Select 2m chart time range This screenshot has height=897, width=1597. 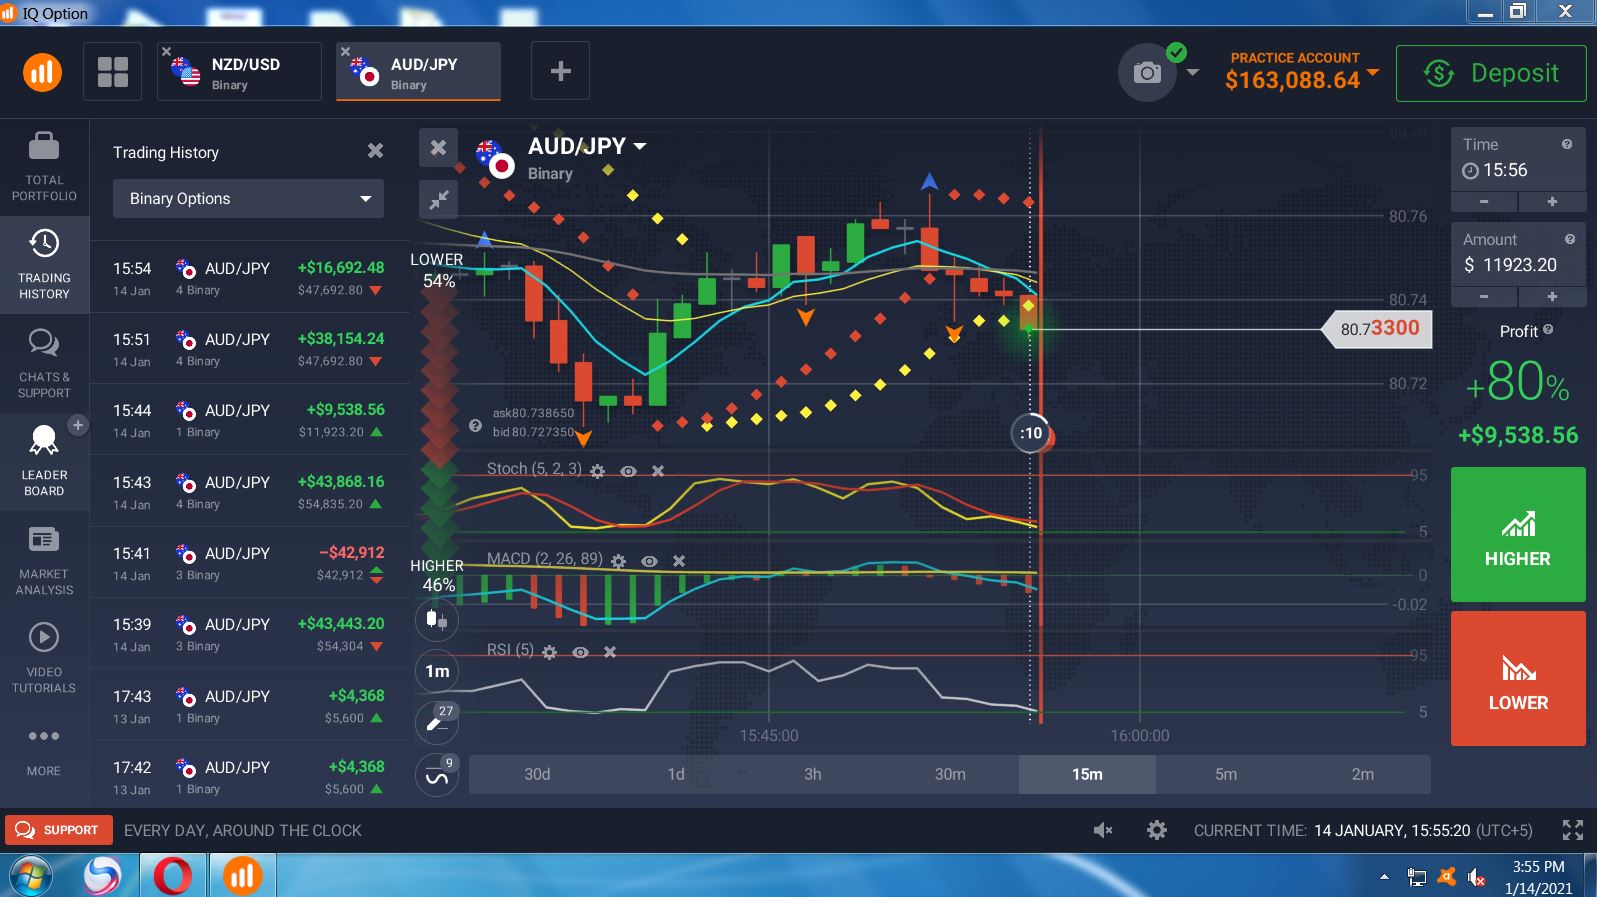pyautogui.click(x=1363, y=774)
